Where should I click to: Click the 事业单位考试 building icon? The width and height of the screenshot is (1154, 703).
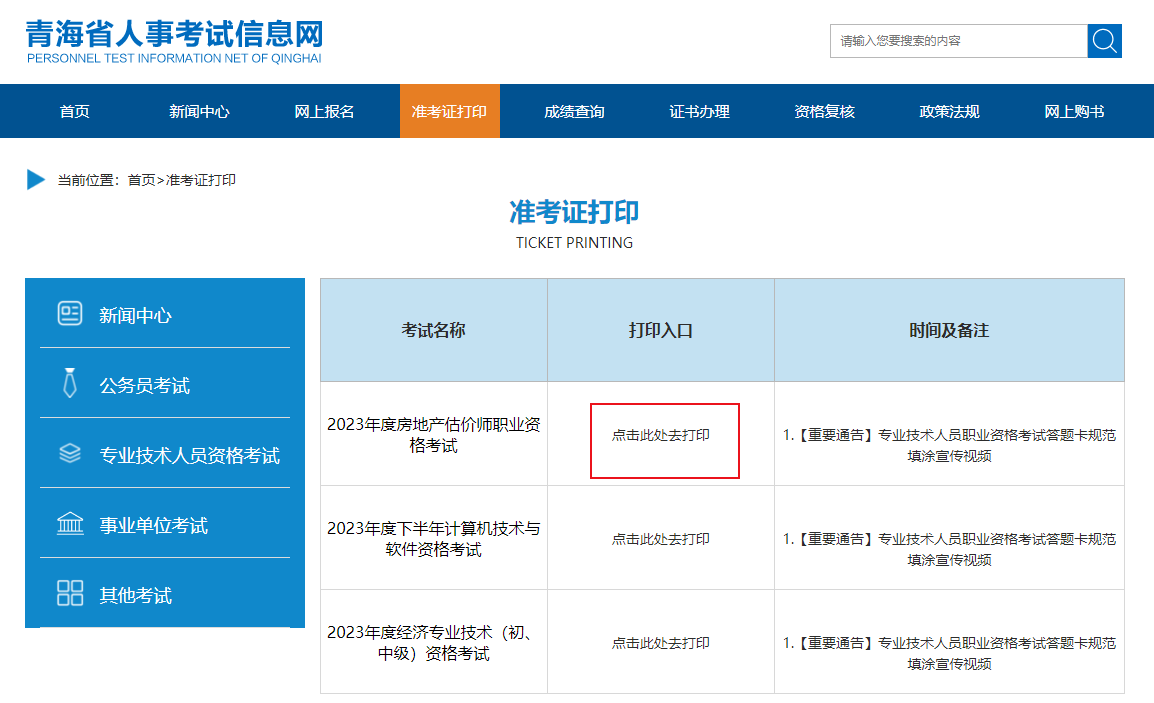(70, 524)
